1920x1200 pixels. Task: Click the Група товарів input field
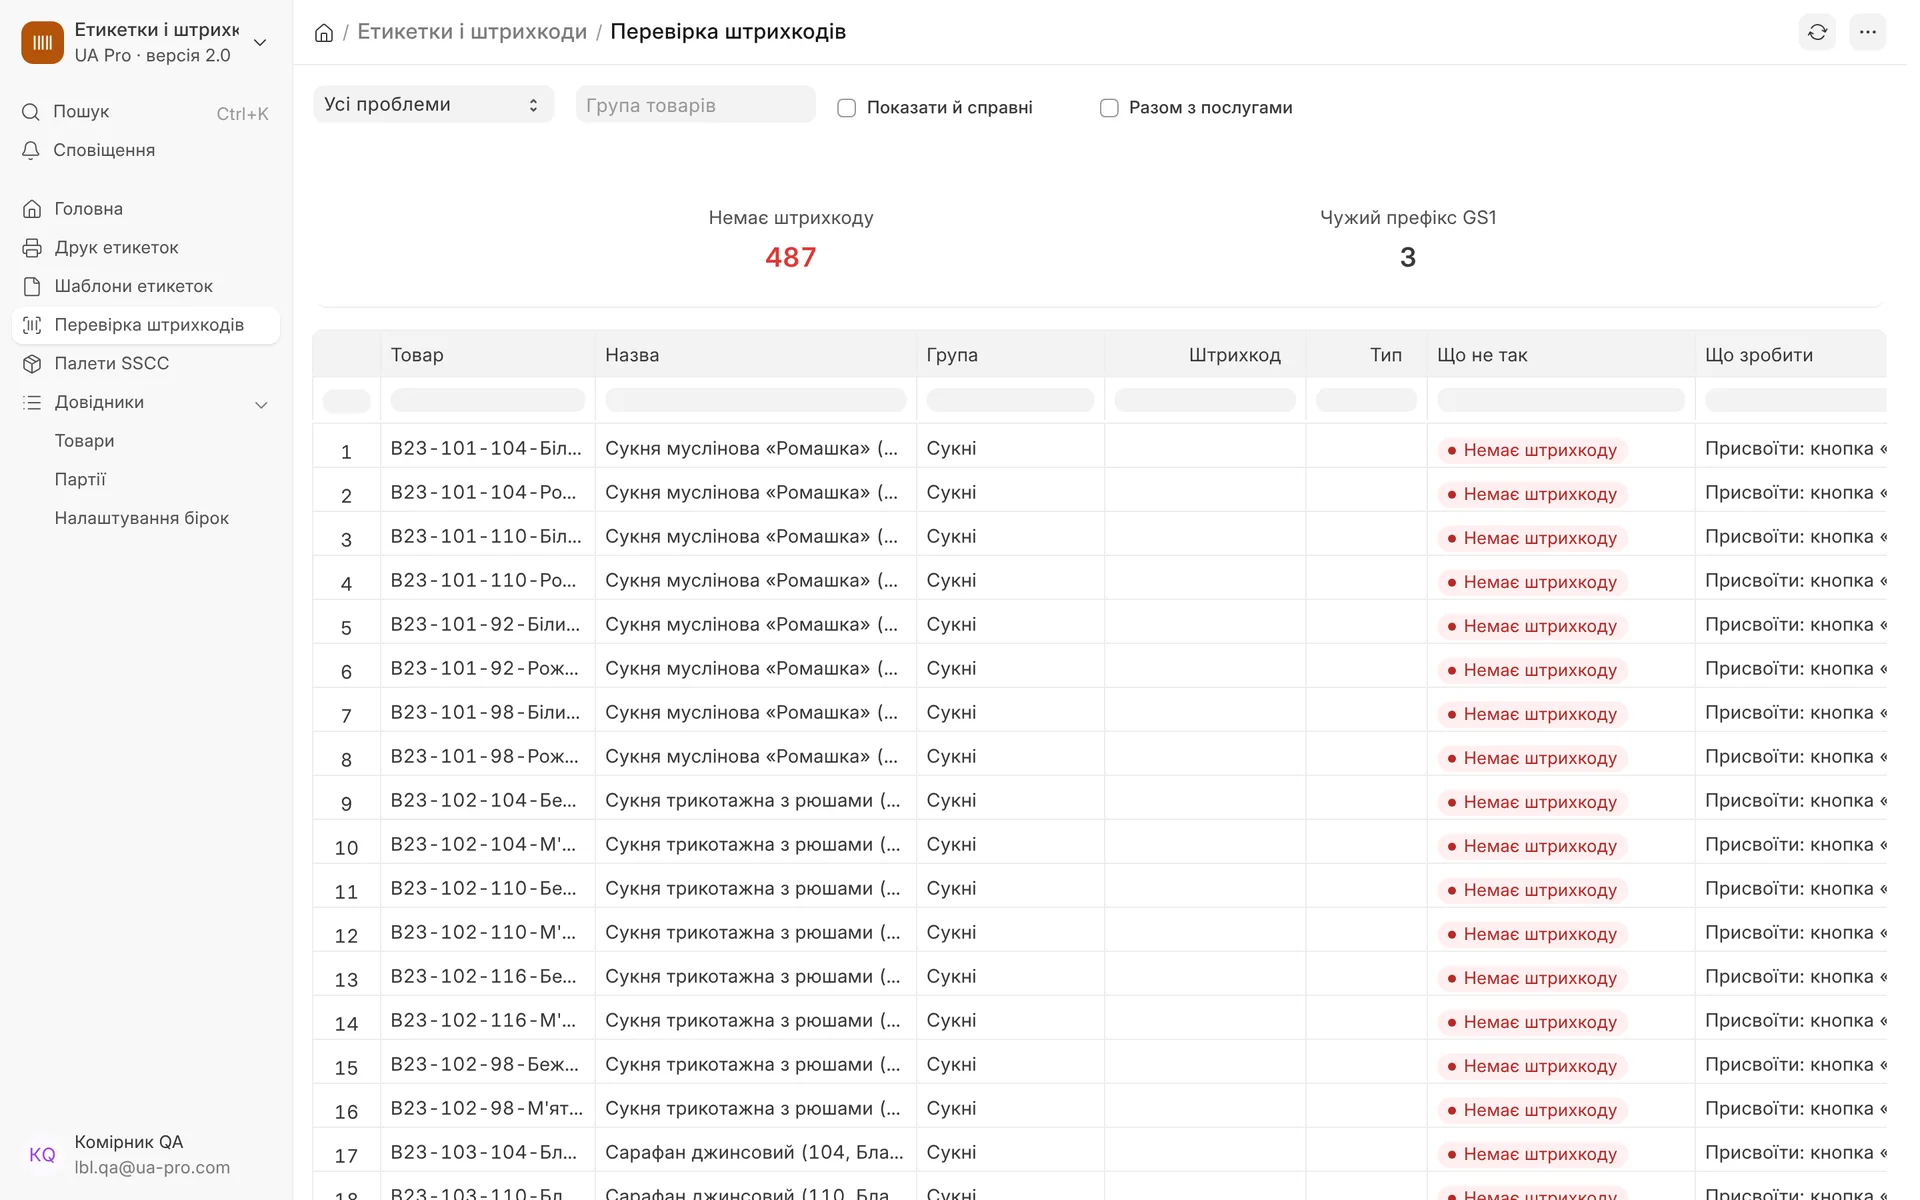click(695, 105)
